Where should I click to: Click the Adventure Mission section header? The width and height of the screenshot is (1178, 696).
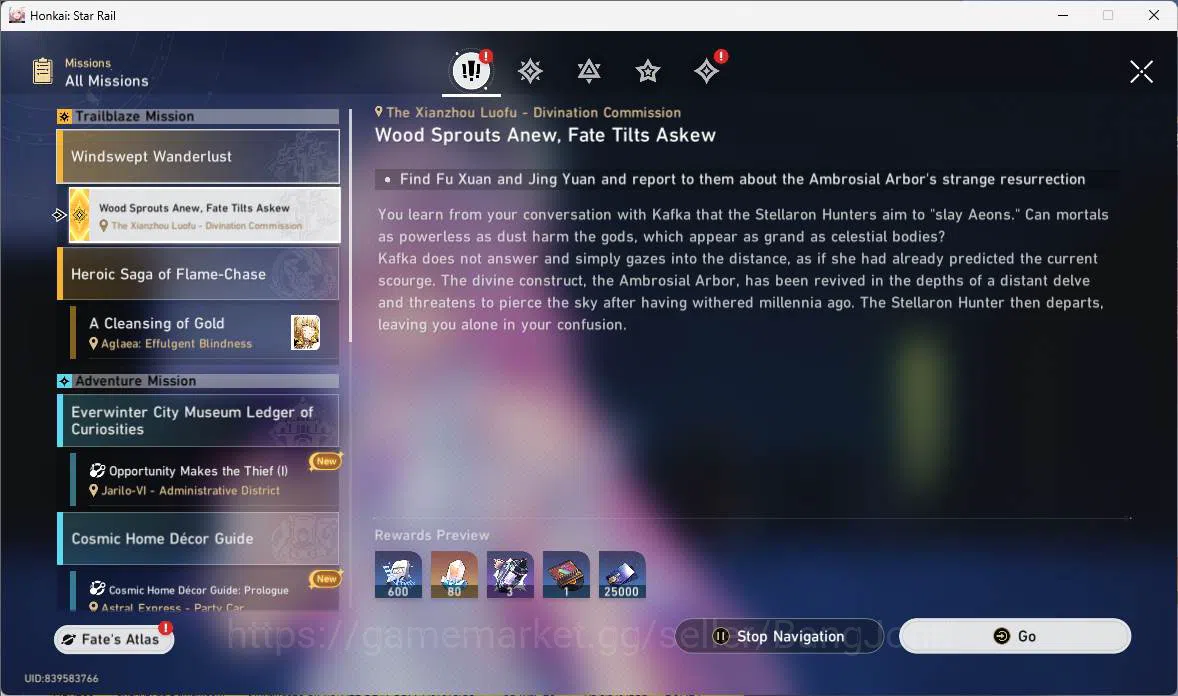tap(198, 381)
